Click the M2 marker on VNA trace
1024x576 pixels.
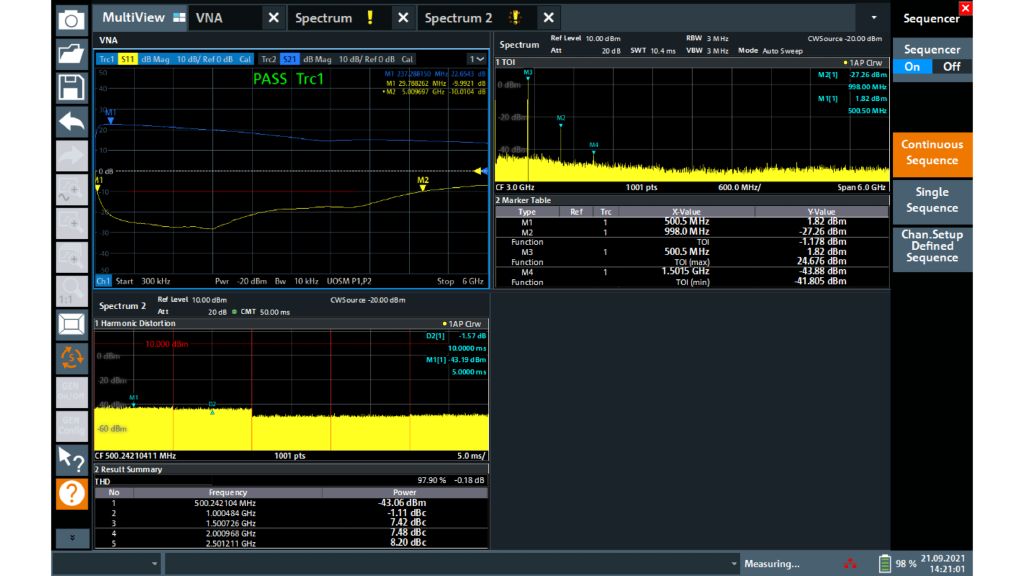click(423, 187)
